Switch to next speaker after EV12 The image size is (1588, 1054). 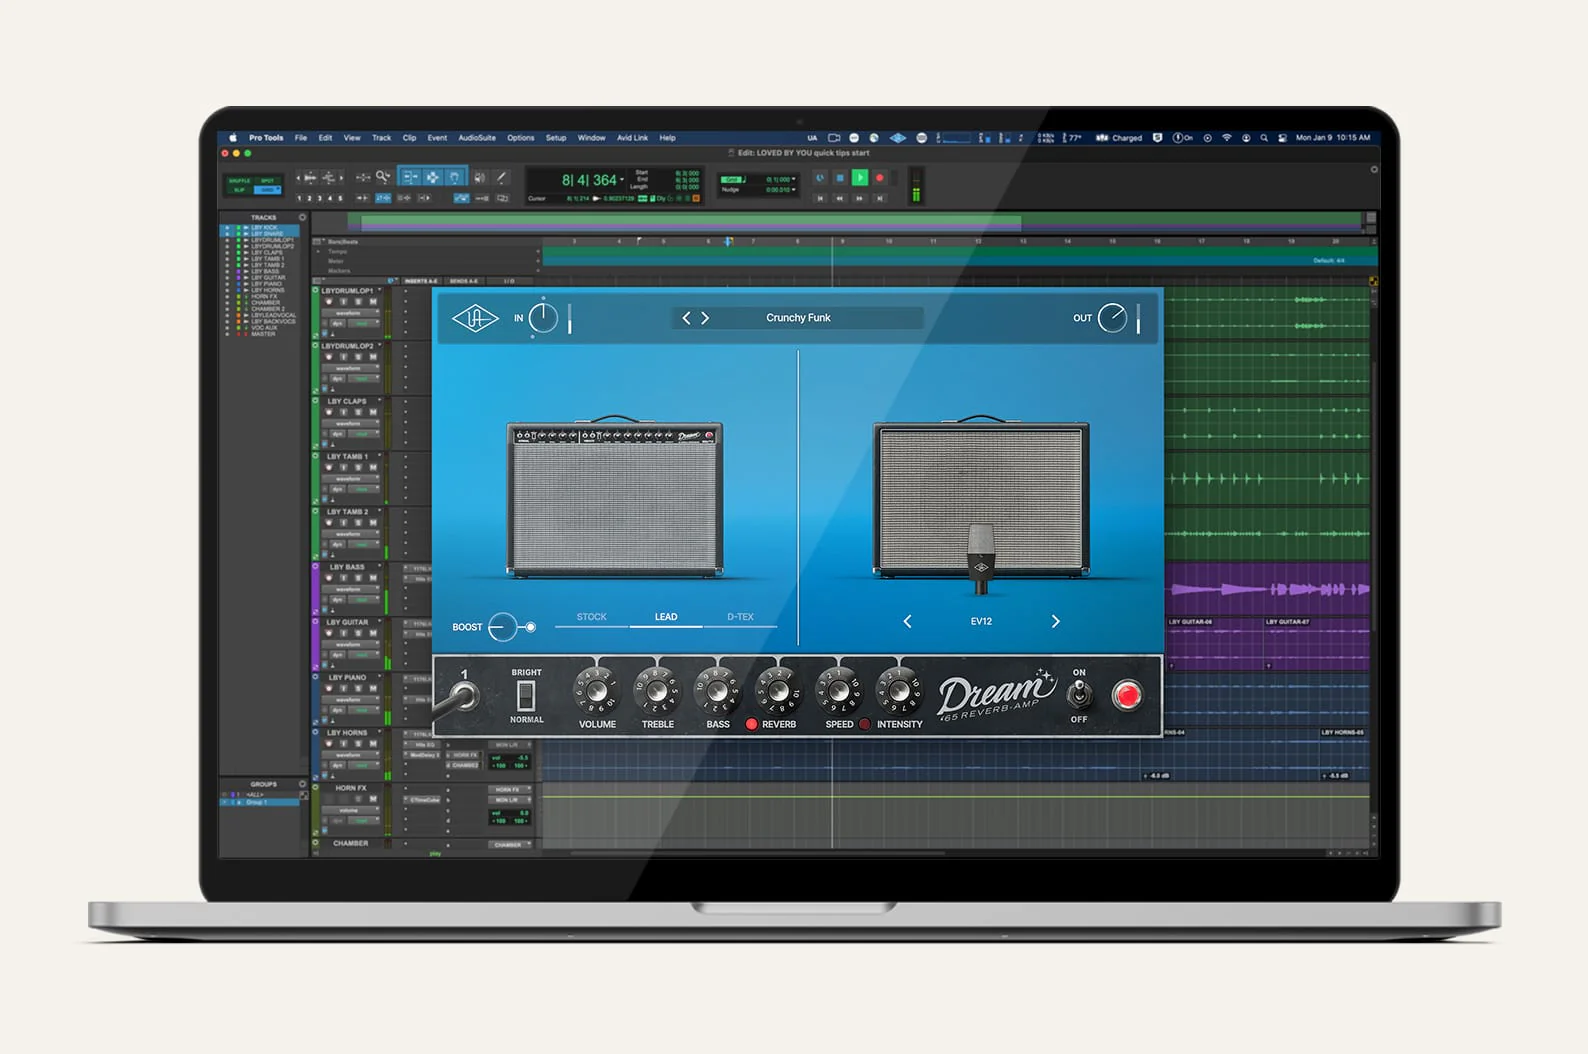(x=1055, y=621)
